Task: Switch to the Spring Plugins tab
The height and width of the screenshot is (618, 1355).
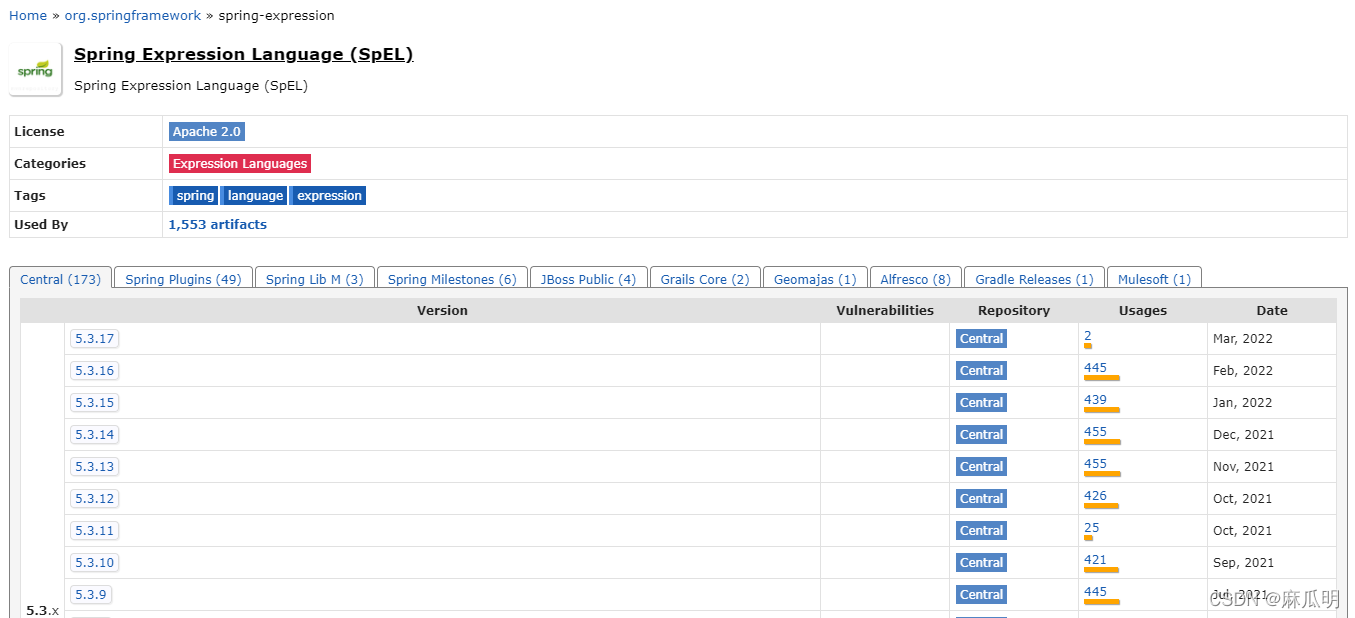Action: [182, 279]
